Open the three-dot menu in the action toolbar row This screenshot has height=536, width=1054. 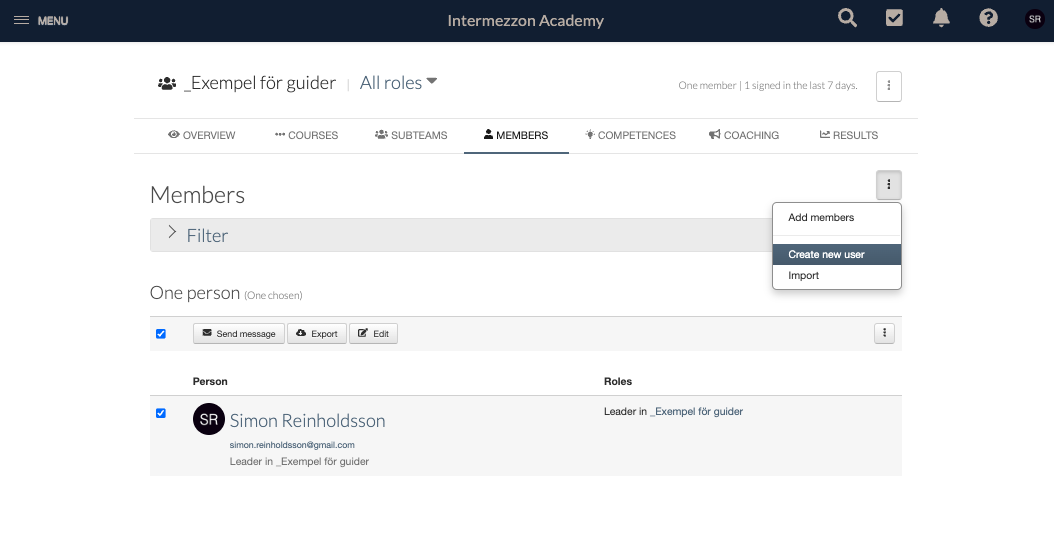[x=884, y=333]
